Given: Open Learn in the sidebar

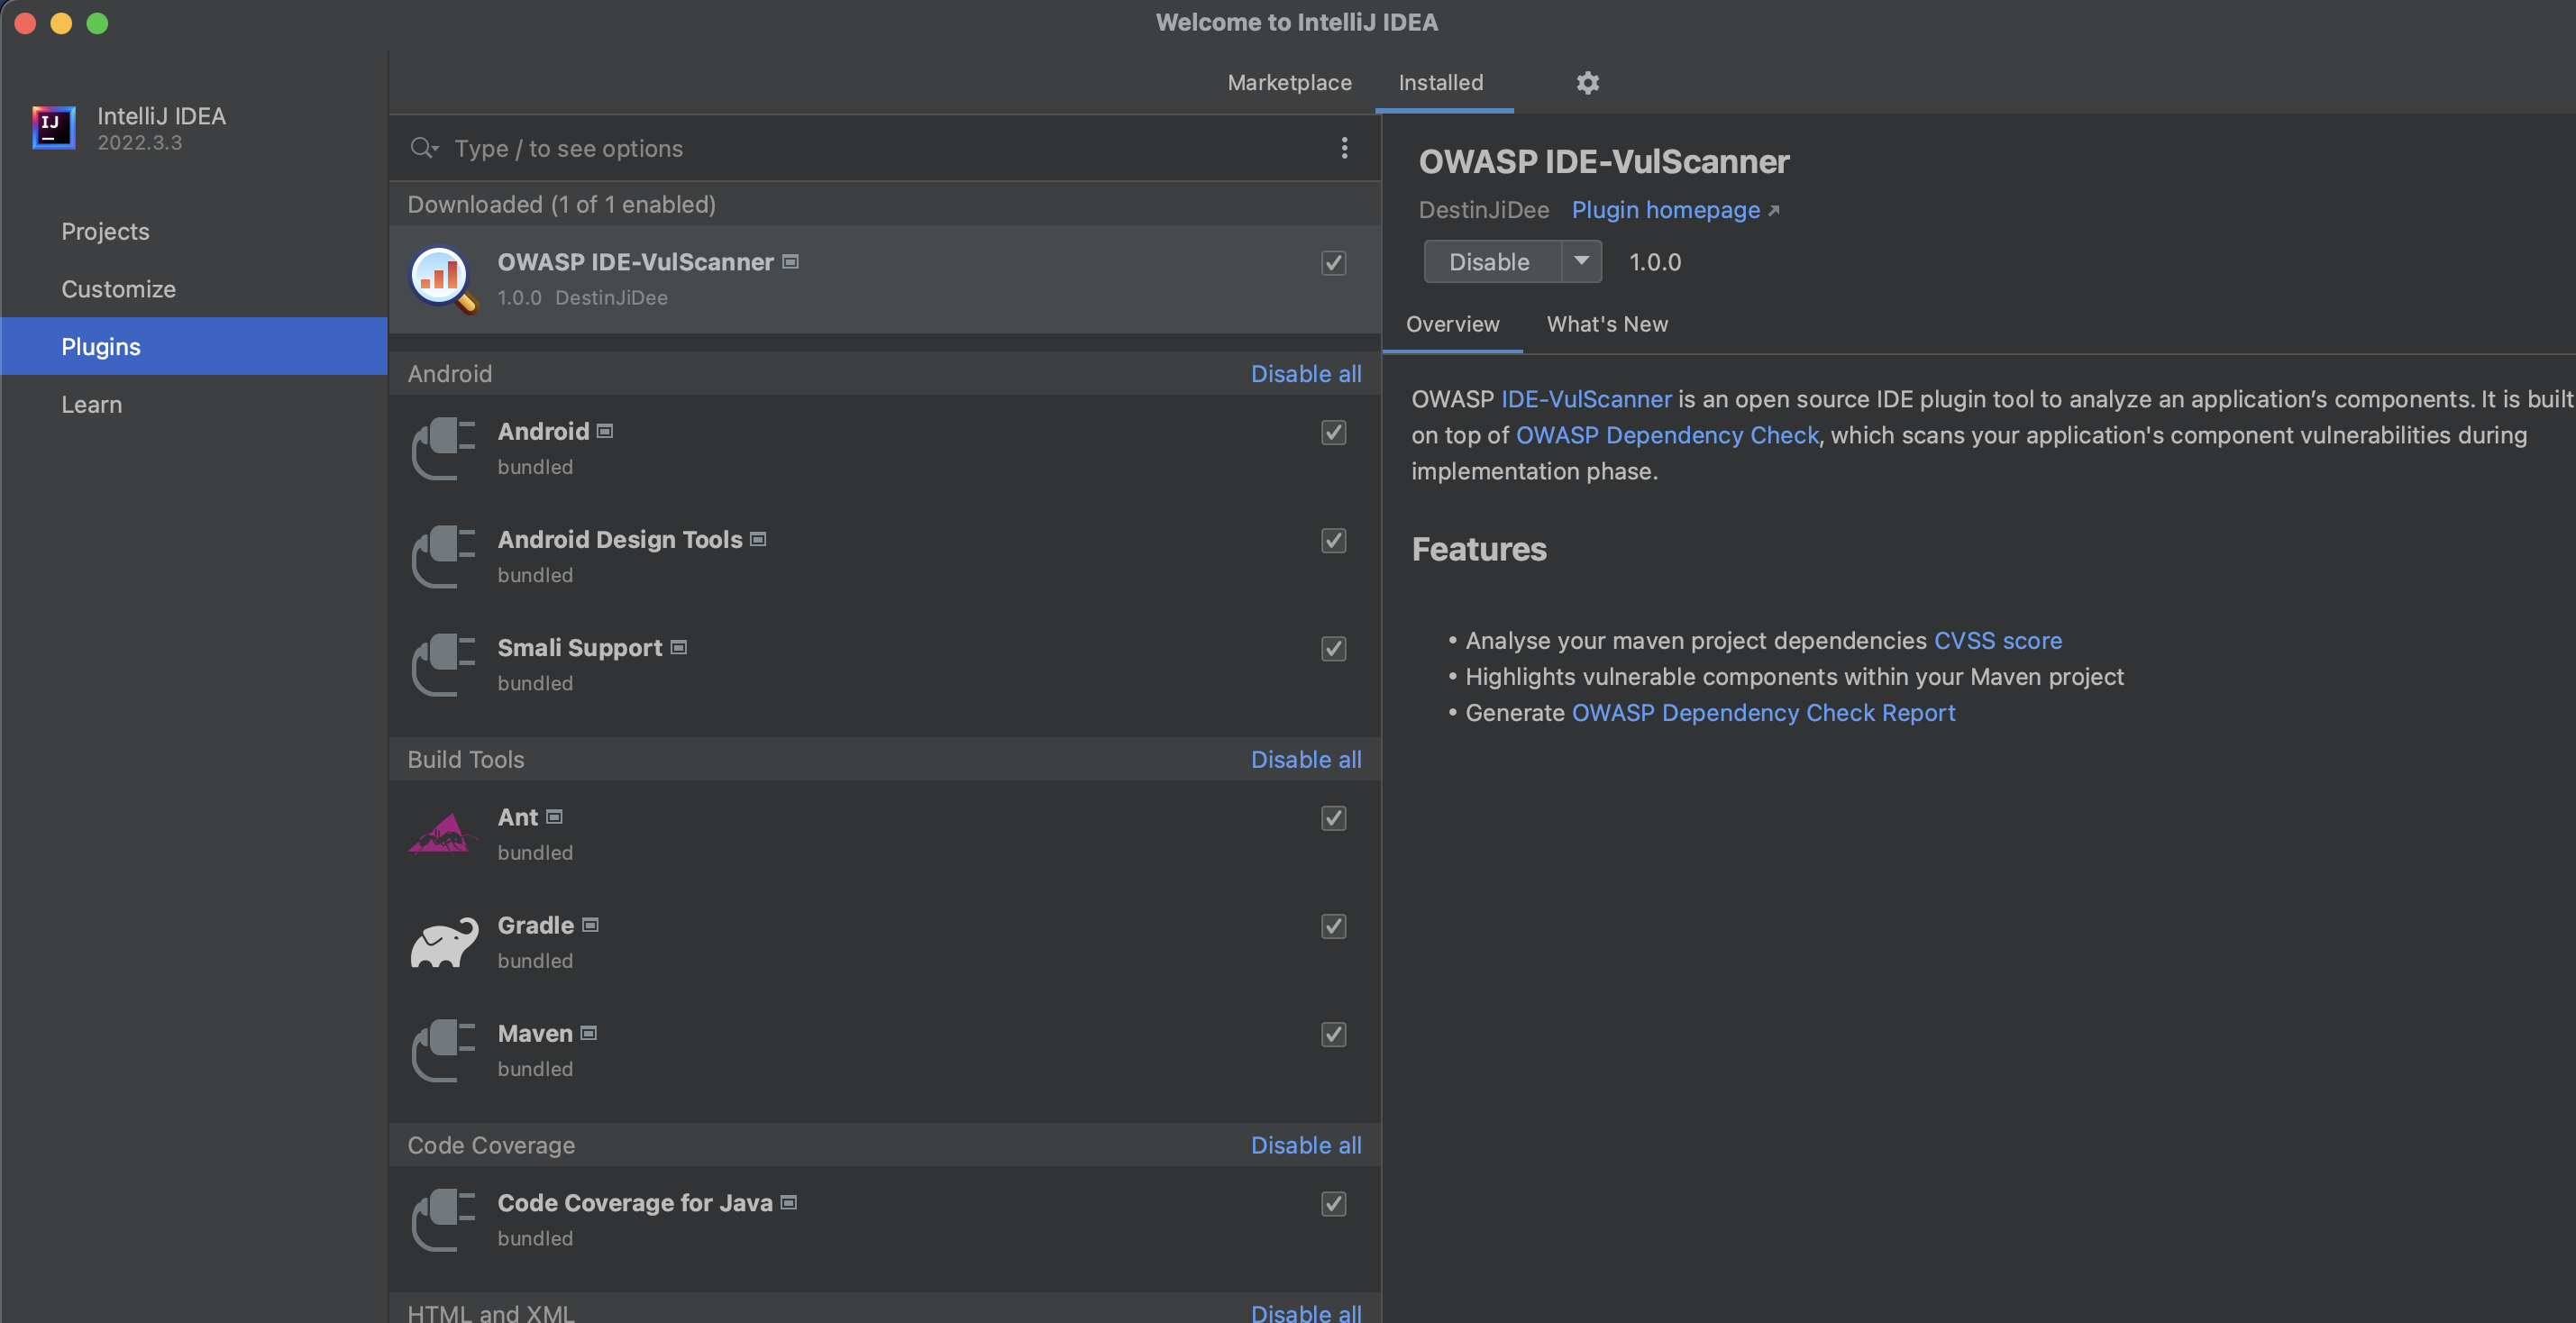Looking at the screenshot, I should 194,404.
